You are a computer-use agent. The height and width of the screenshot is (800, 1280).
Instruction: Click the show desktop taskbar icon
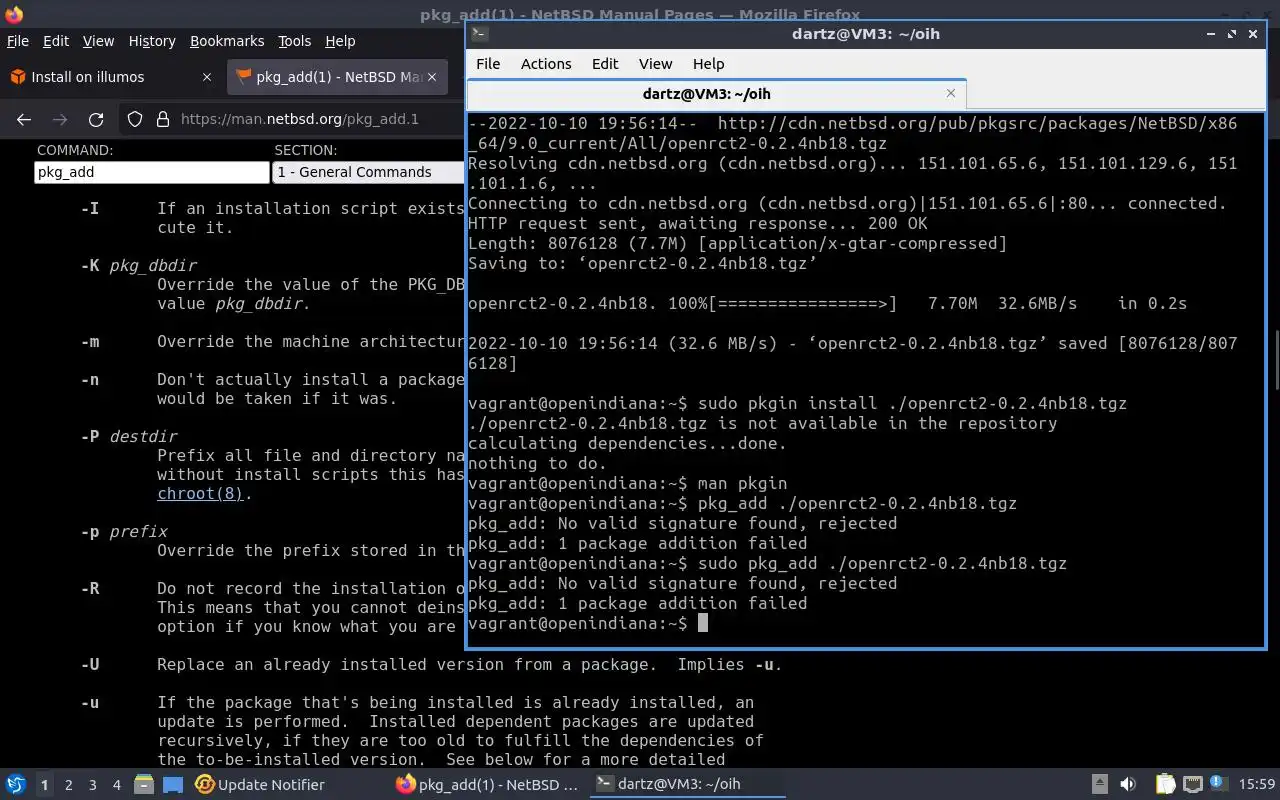tap(173, 785)
